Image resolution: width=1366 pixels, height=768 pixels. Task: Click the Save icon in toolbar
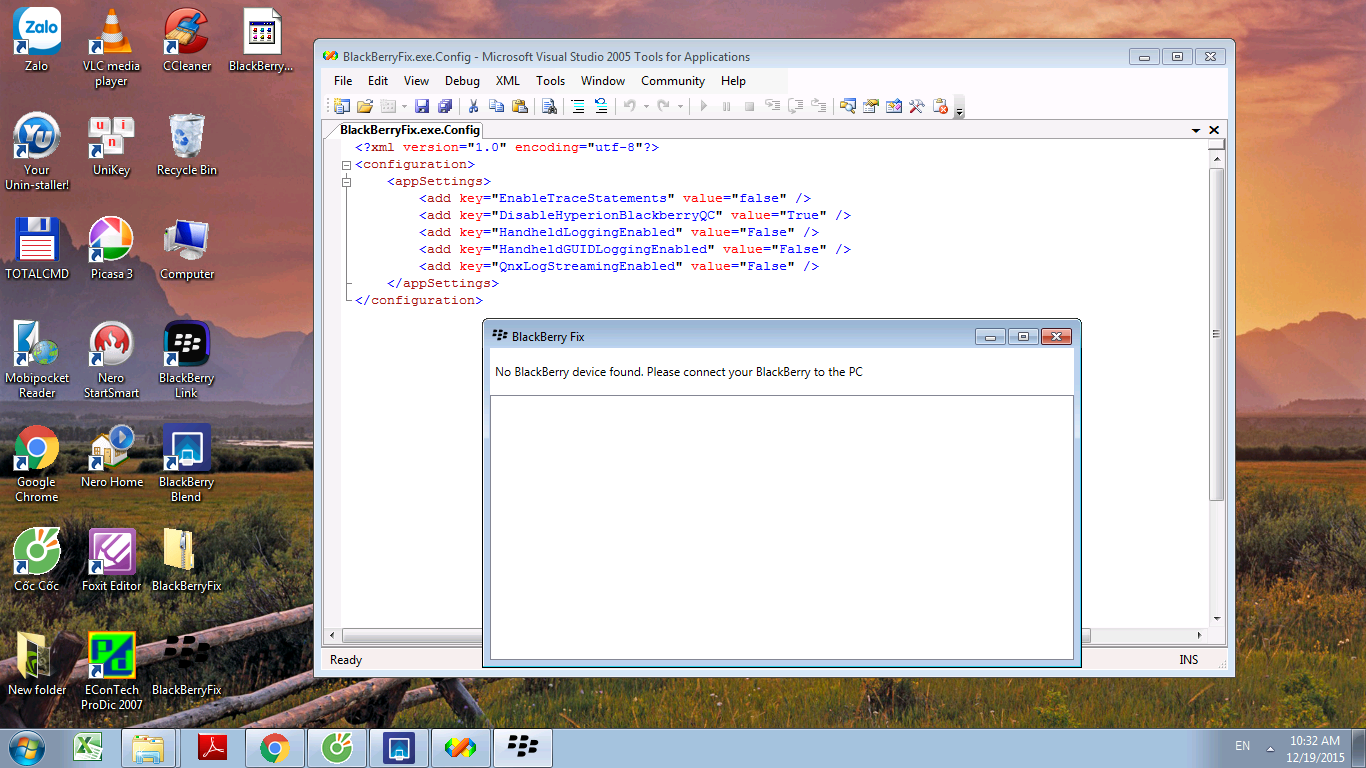(x=422, y=106)
